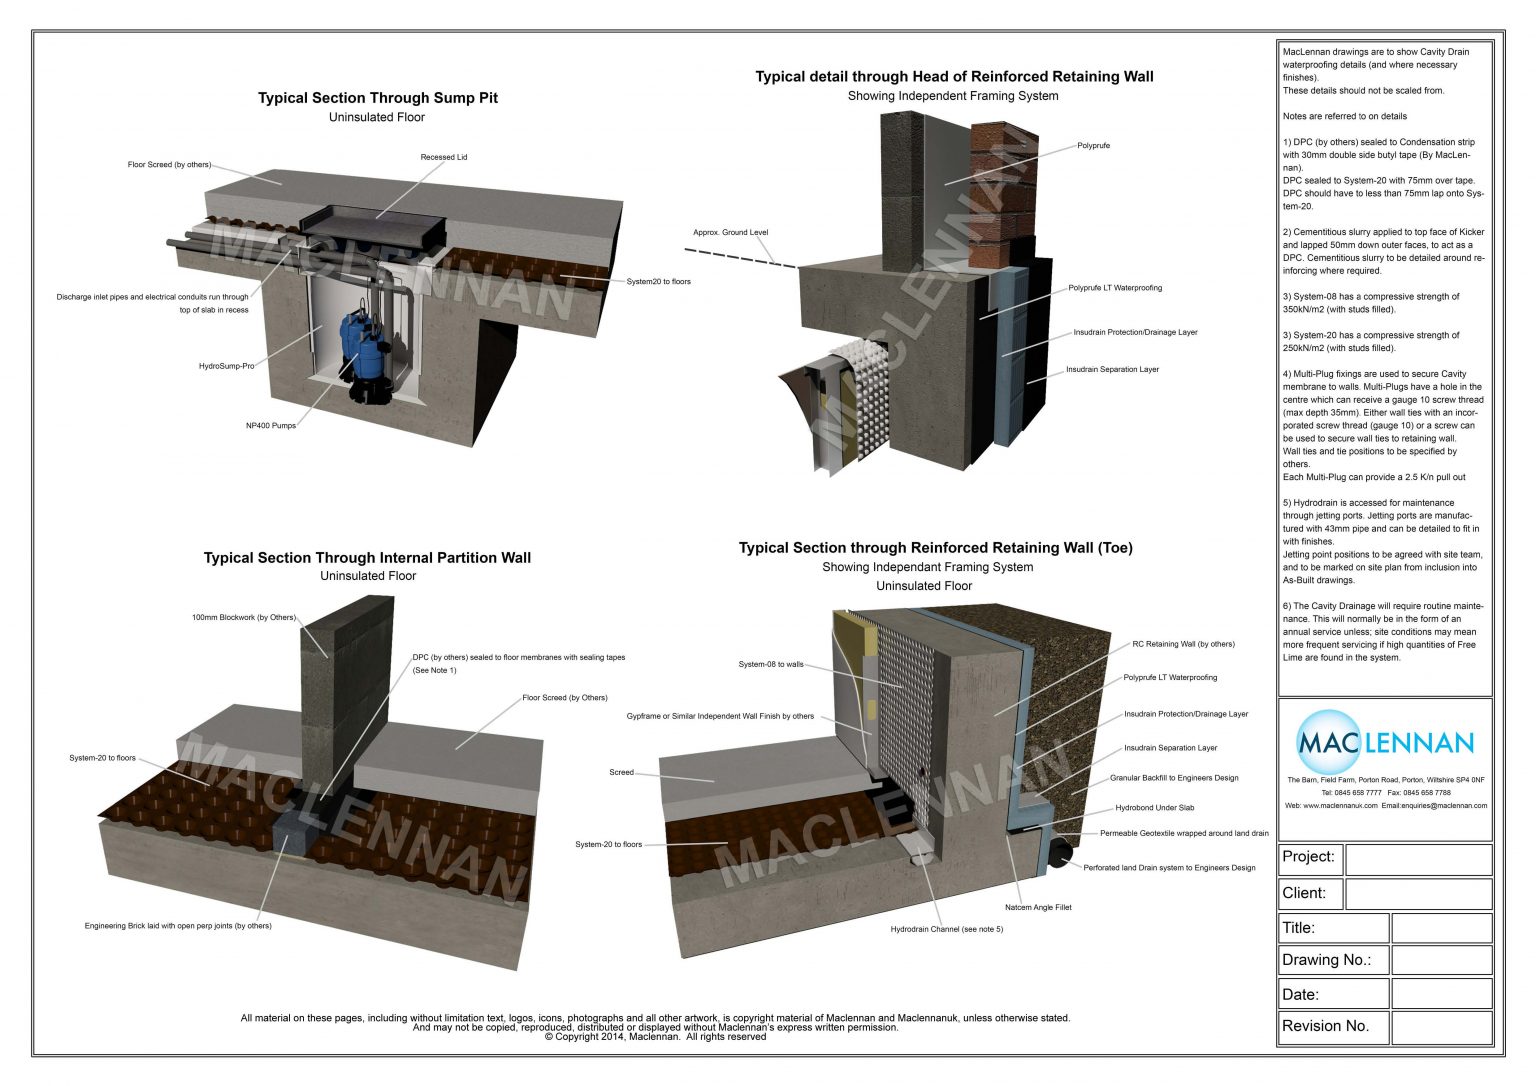Select the 'Typical detail through Head of Reinforced Retaining Wall' heading

[x=954, y=77]
